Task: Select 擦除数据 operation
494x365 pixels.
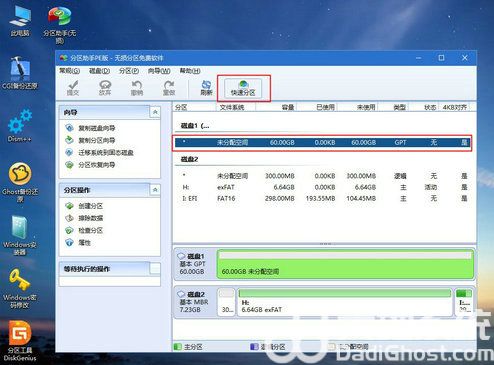Action: [90, 218]
